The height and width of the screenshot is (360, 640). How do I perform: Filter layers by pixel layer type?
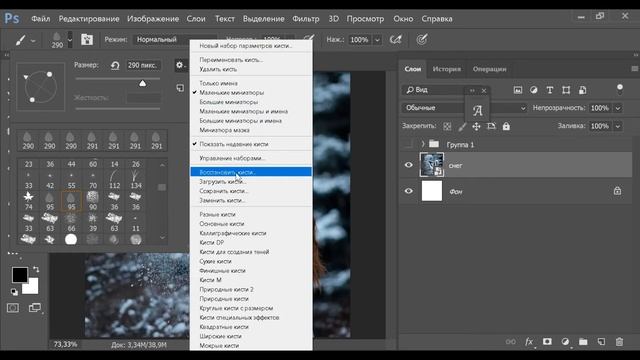click(x=518, y=90)
